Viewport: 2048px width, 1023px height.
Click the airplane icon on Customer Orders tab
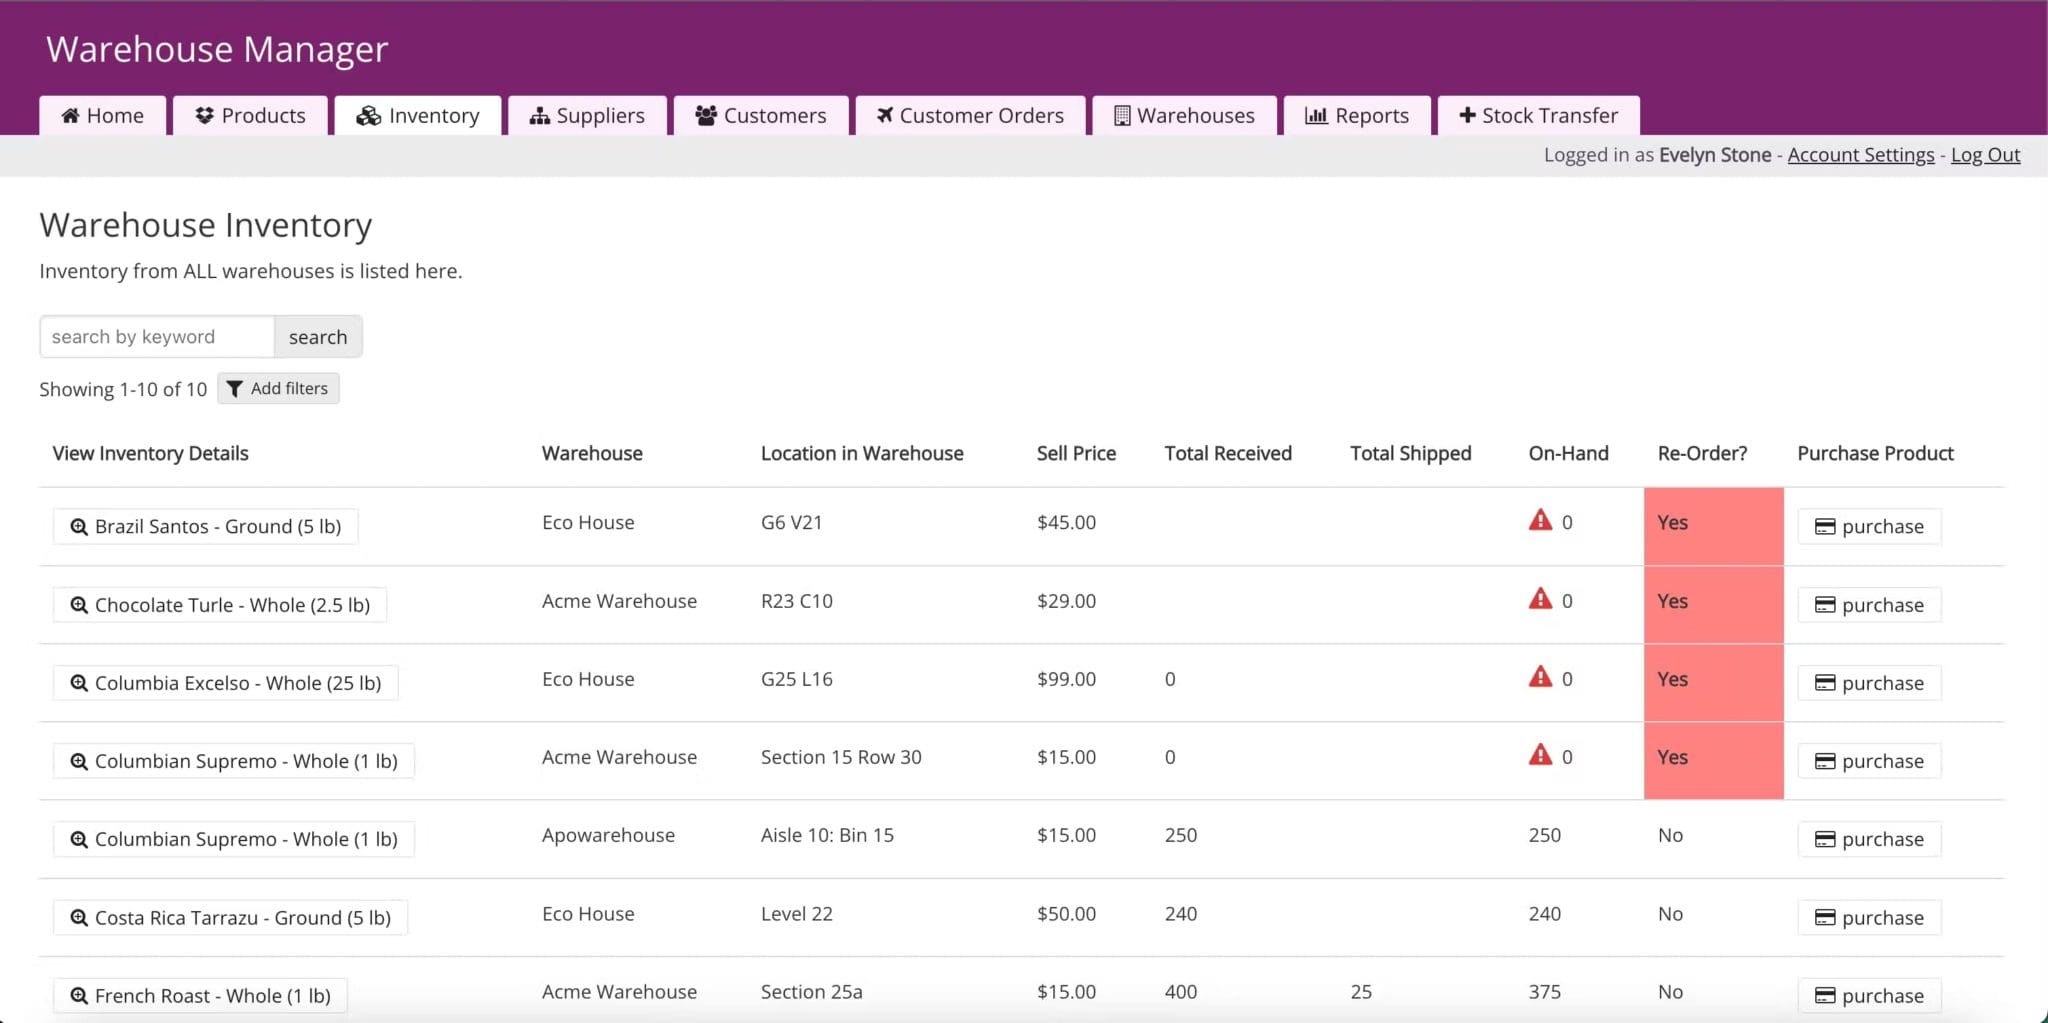click(x=884, y=115)
